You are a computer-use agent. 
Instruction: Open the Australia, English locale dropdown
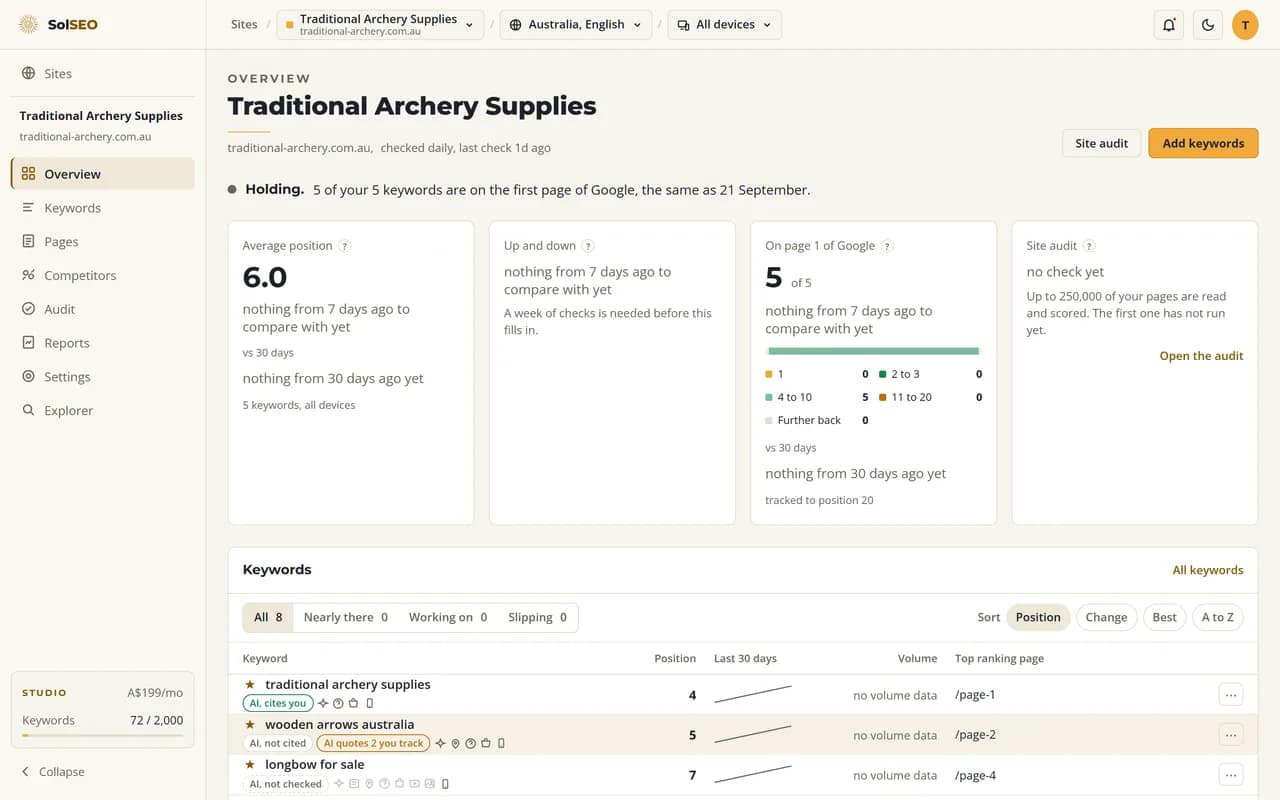click(575, 25)
